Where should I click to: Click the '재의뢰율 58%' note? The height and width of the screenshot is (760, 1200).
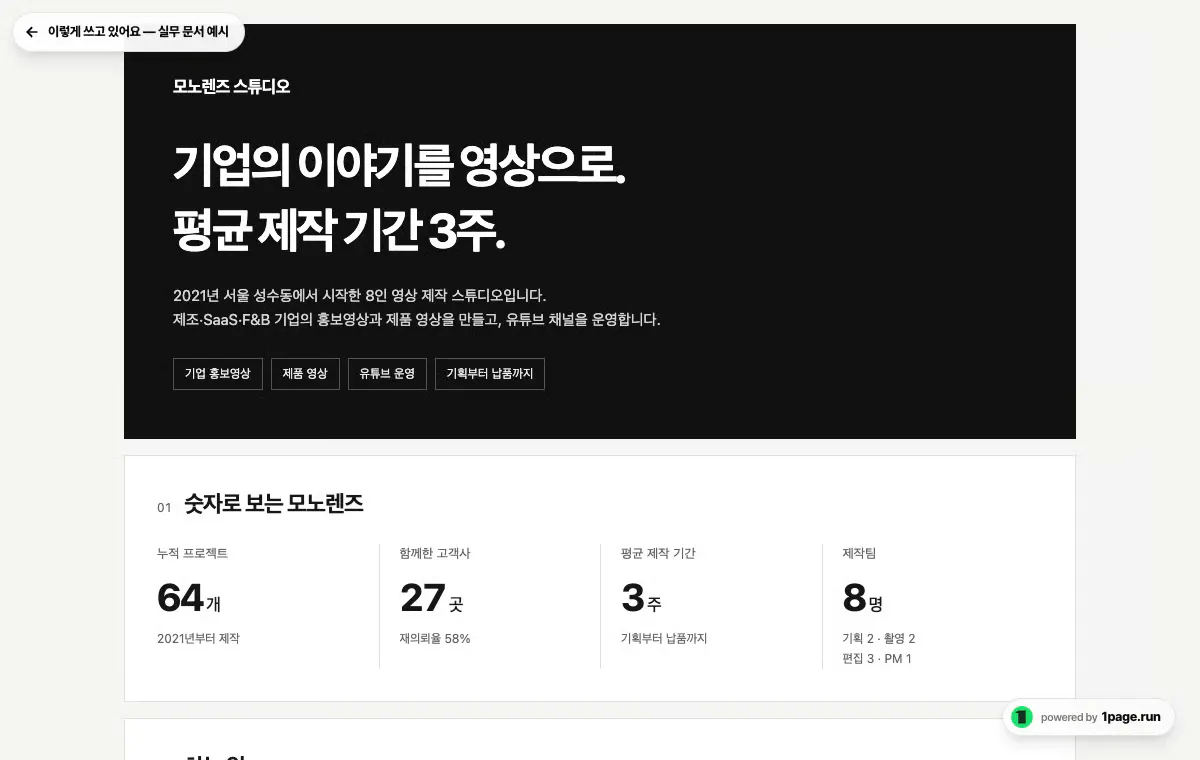click(435, 638)
